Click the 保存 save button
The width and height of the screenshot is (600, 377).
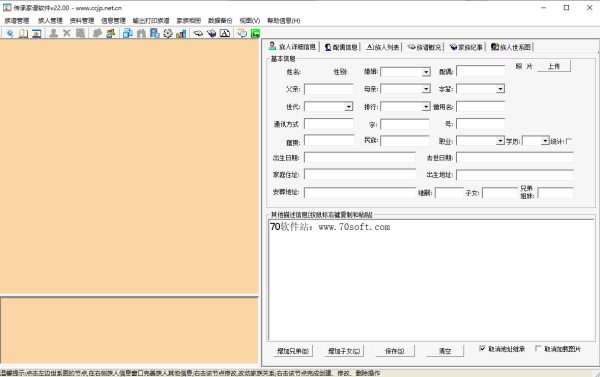(x=395, y=351)
